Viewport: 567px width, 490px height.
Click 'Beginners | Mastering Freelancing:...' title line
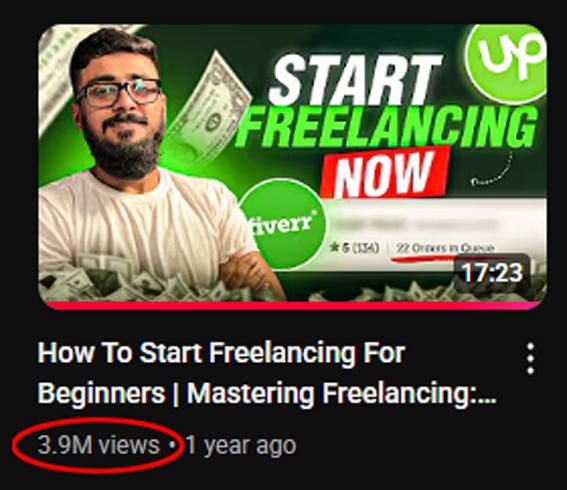(267, 393)
